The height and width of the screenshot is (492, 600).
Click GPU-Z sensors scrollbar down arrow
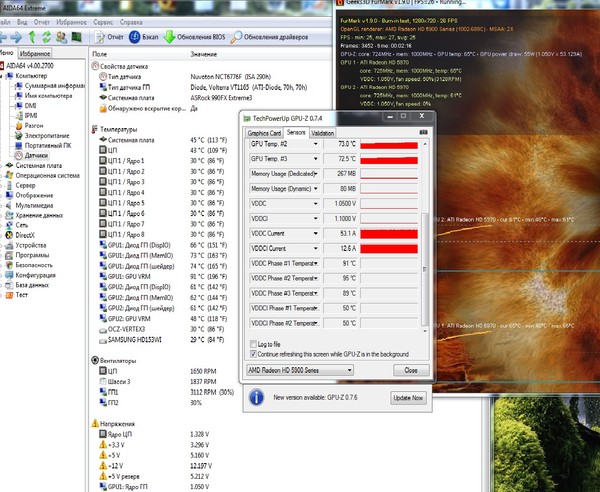[x=424, y=331]
